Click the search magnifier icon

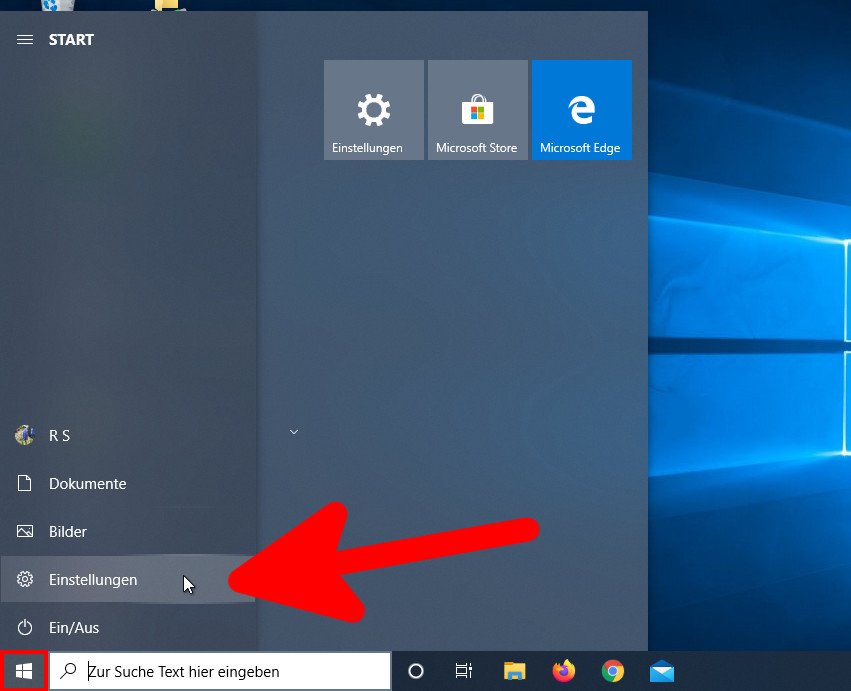click(68, 671)
